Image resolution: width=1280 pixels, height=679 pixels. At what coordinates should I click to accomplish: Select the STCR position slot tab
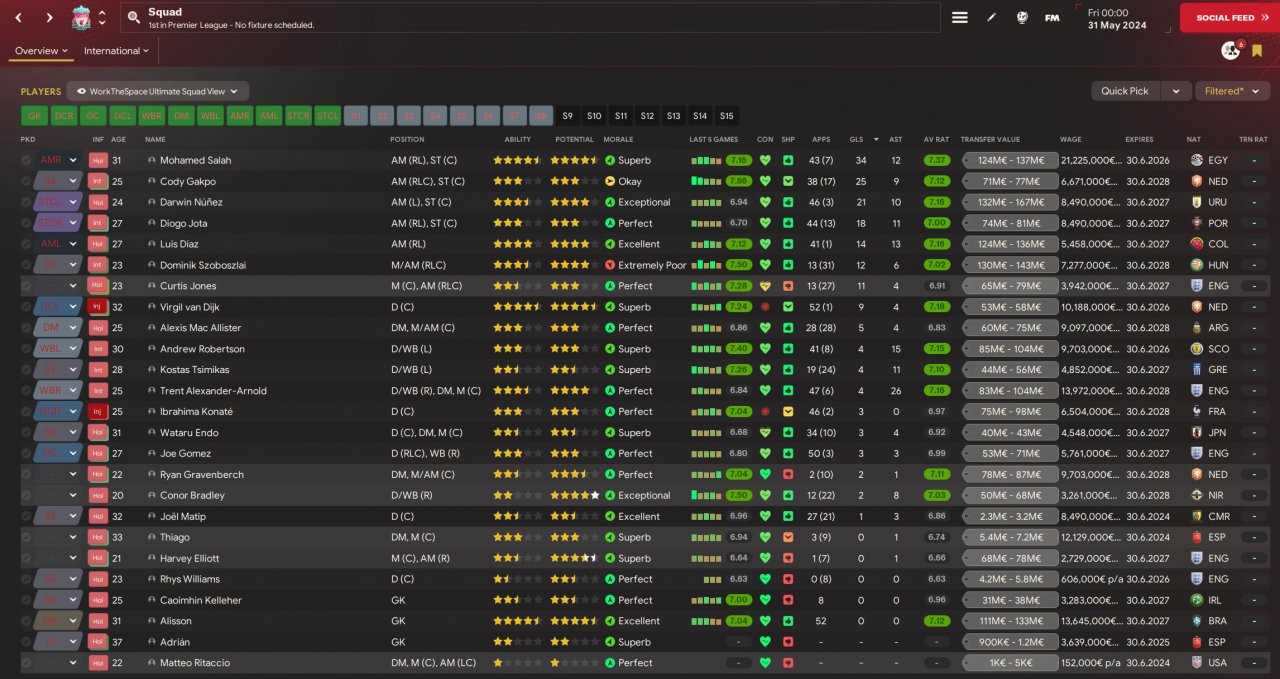298,116
